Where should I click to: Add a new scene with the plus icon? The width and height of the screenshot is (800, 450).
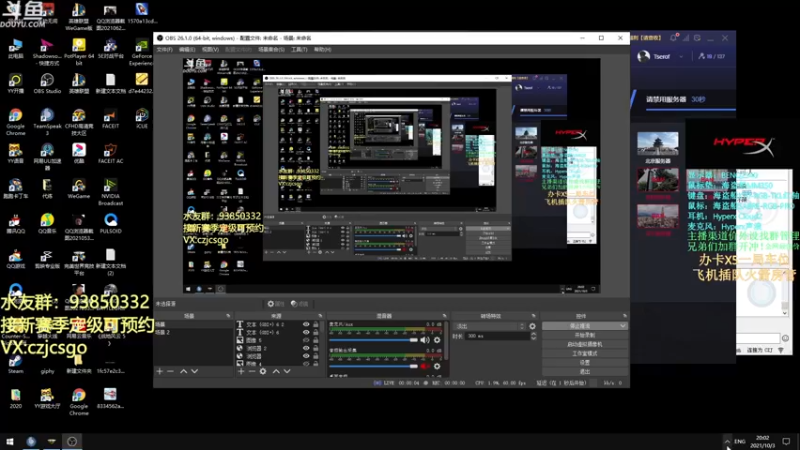tap(160, 371)
